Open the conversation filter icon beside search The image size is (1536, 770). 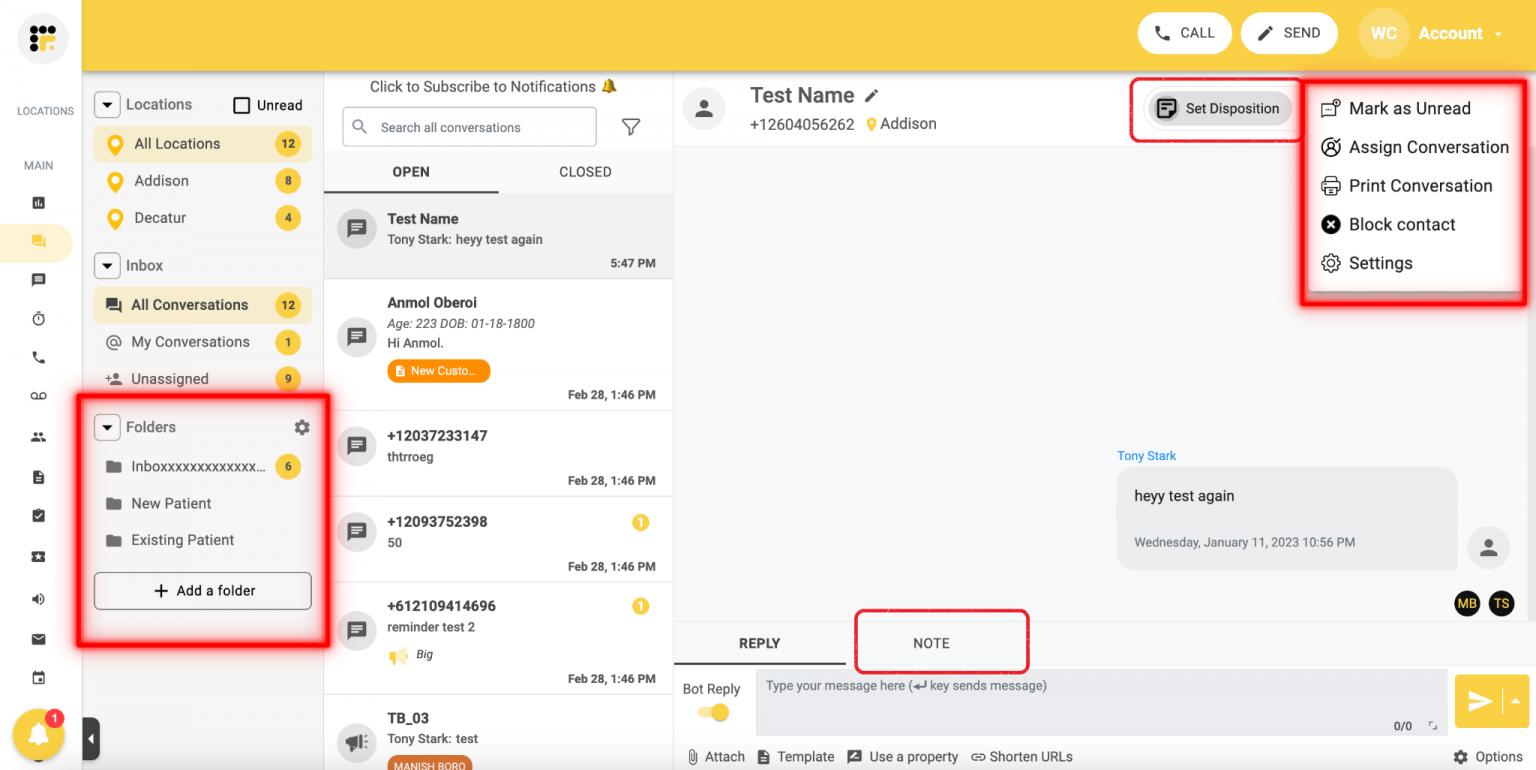tap(630, 127)
